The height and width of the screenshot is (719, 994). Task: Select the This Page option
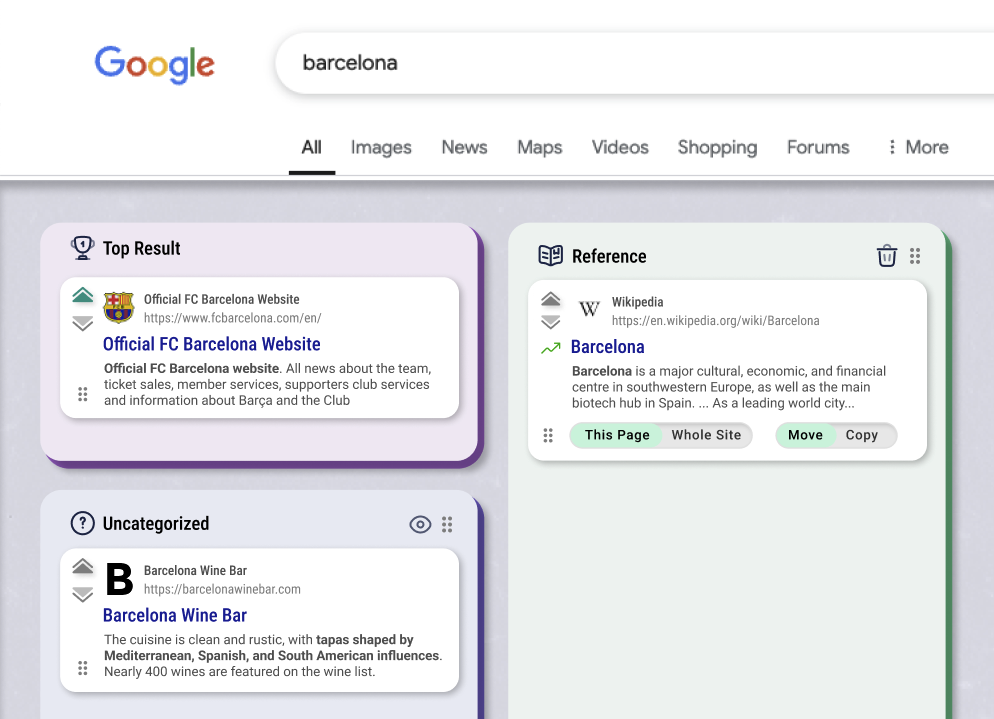pyautogui.click(x=617, y=435)
